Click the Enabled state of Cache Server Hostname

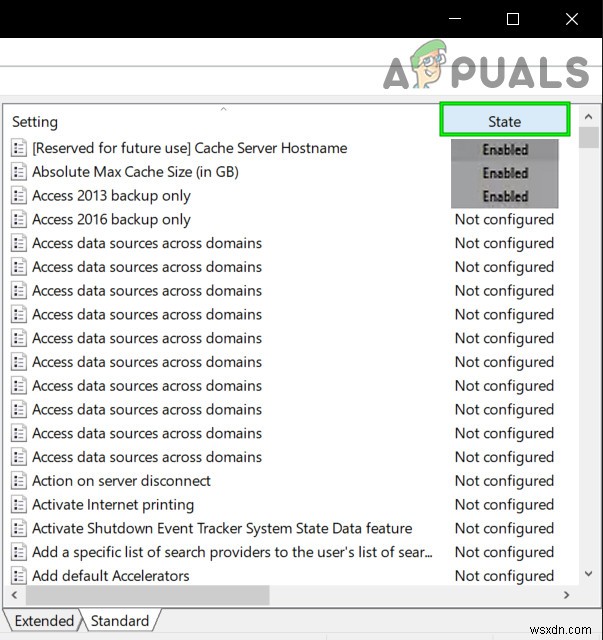505,149
